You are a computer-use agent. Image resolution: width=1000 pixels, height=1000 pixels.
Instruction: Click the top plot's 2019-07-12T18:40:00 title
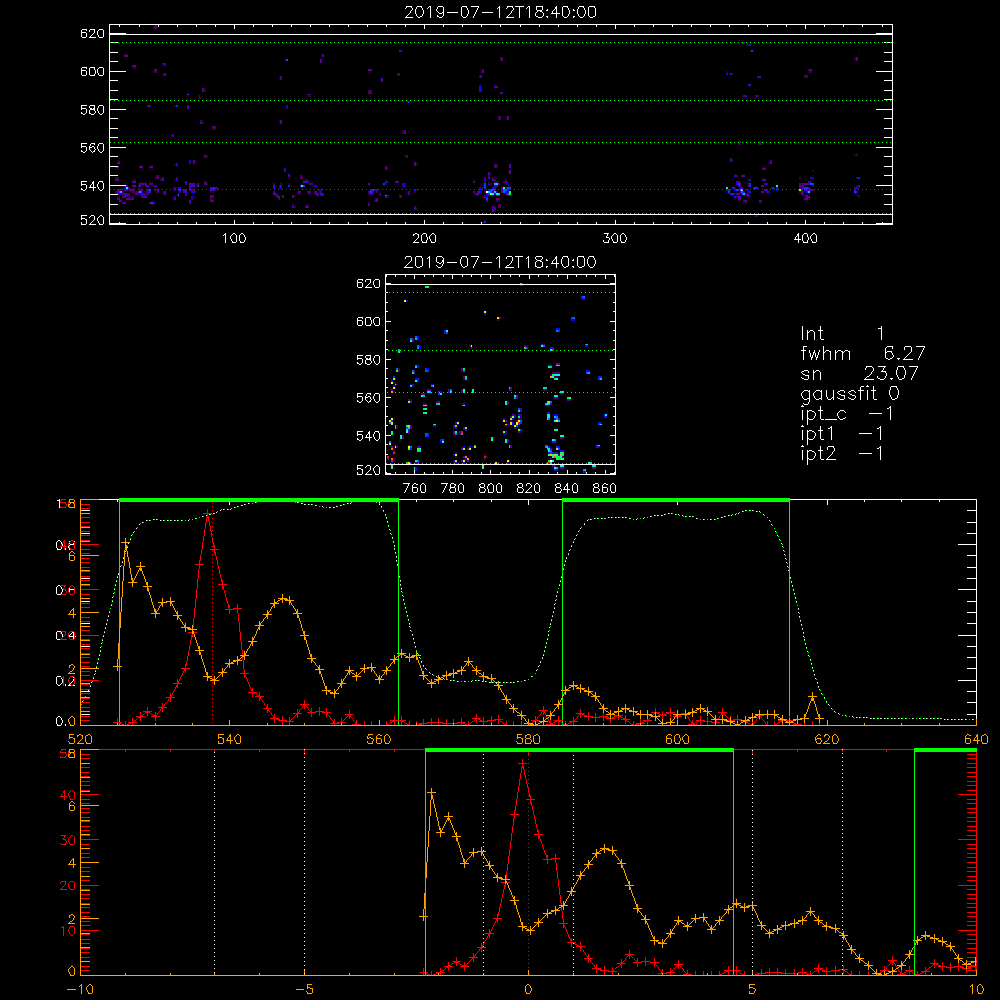(x=500, y=12)
